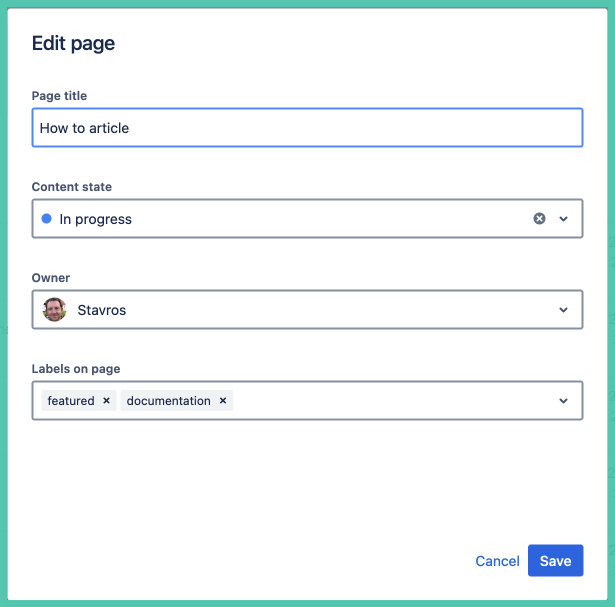This screenshot has height=607, width=615.
Task: Click Stavros's avatar picture
Action: click(54, 310)
